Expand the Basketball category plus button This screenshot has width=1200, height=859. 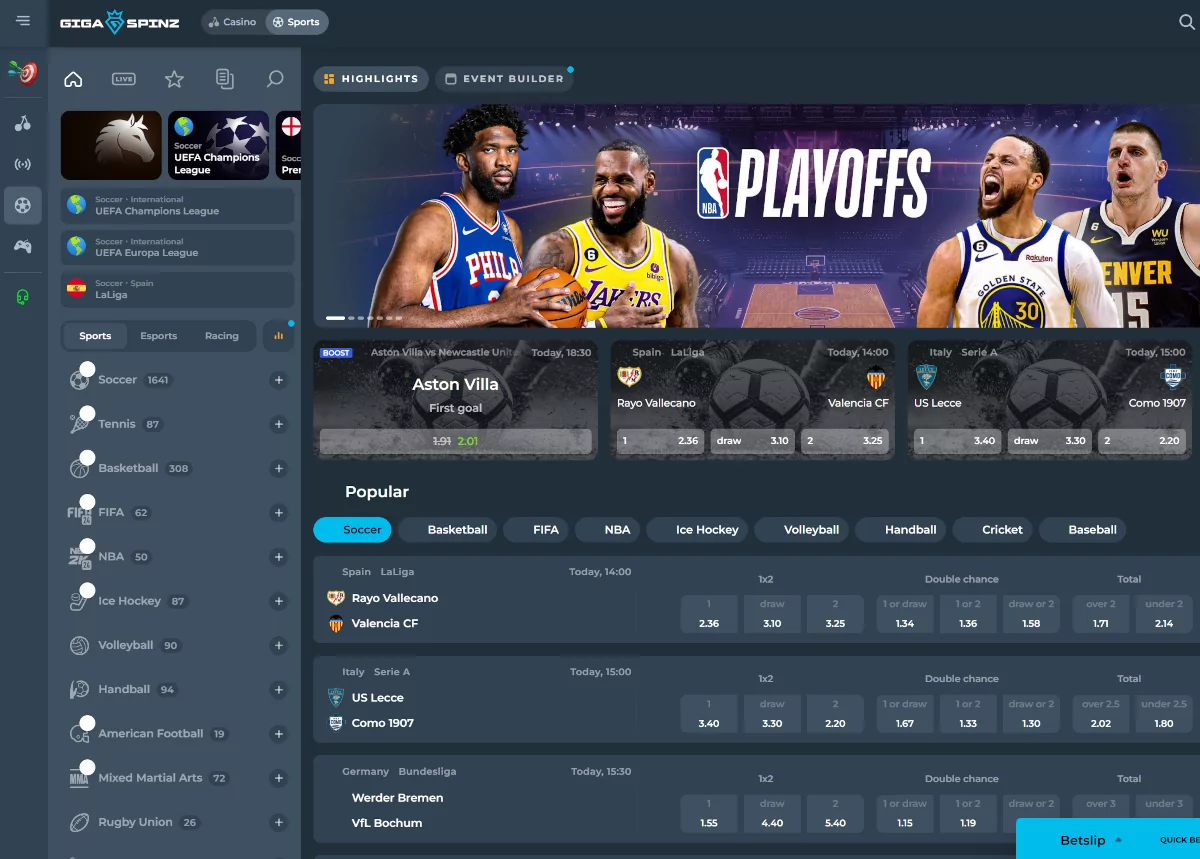click(279, 468)
